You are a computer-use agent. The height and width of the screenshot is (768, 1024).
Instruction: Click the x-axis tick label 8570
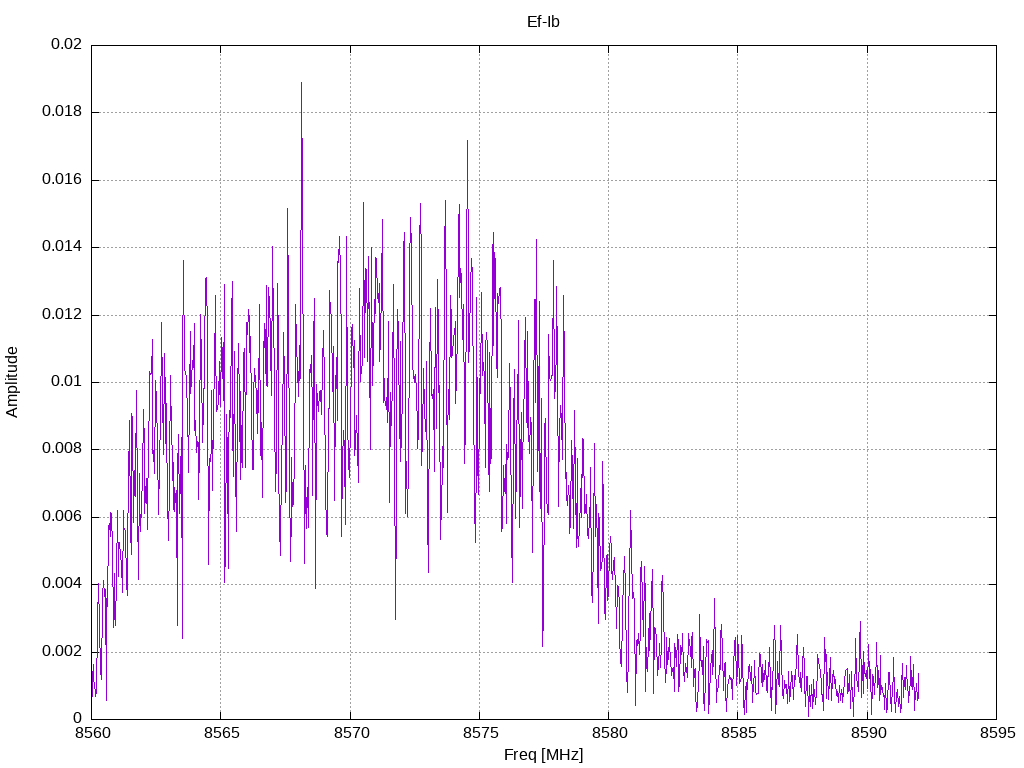coord(351,733)
